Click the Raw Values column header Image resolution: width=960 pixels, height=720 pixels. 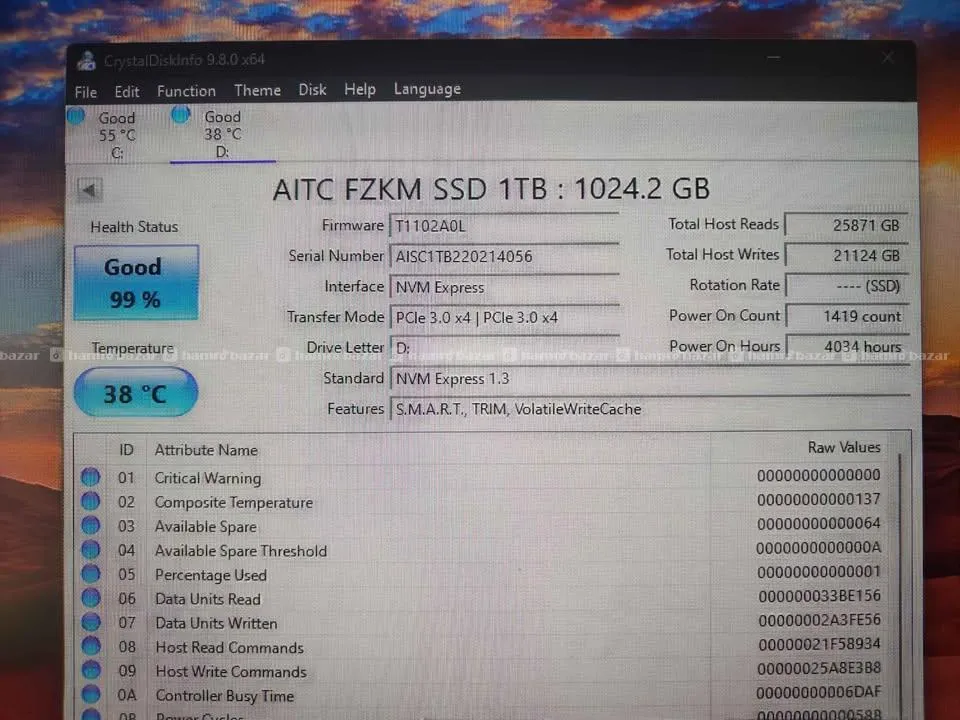point(844,448)
